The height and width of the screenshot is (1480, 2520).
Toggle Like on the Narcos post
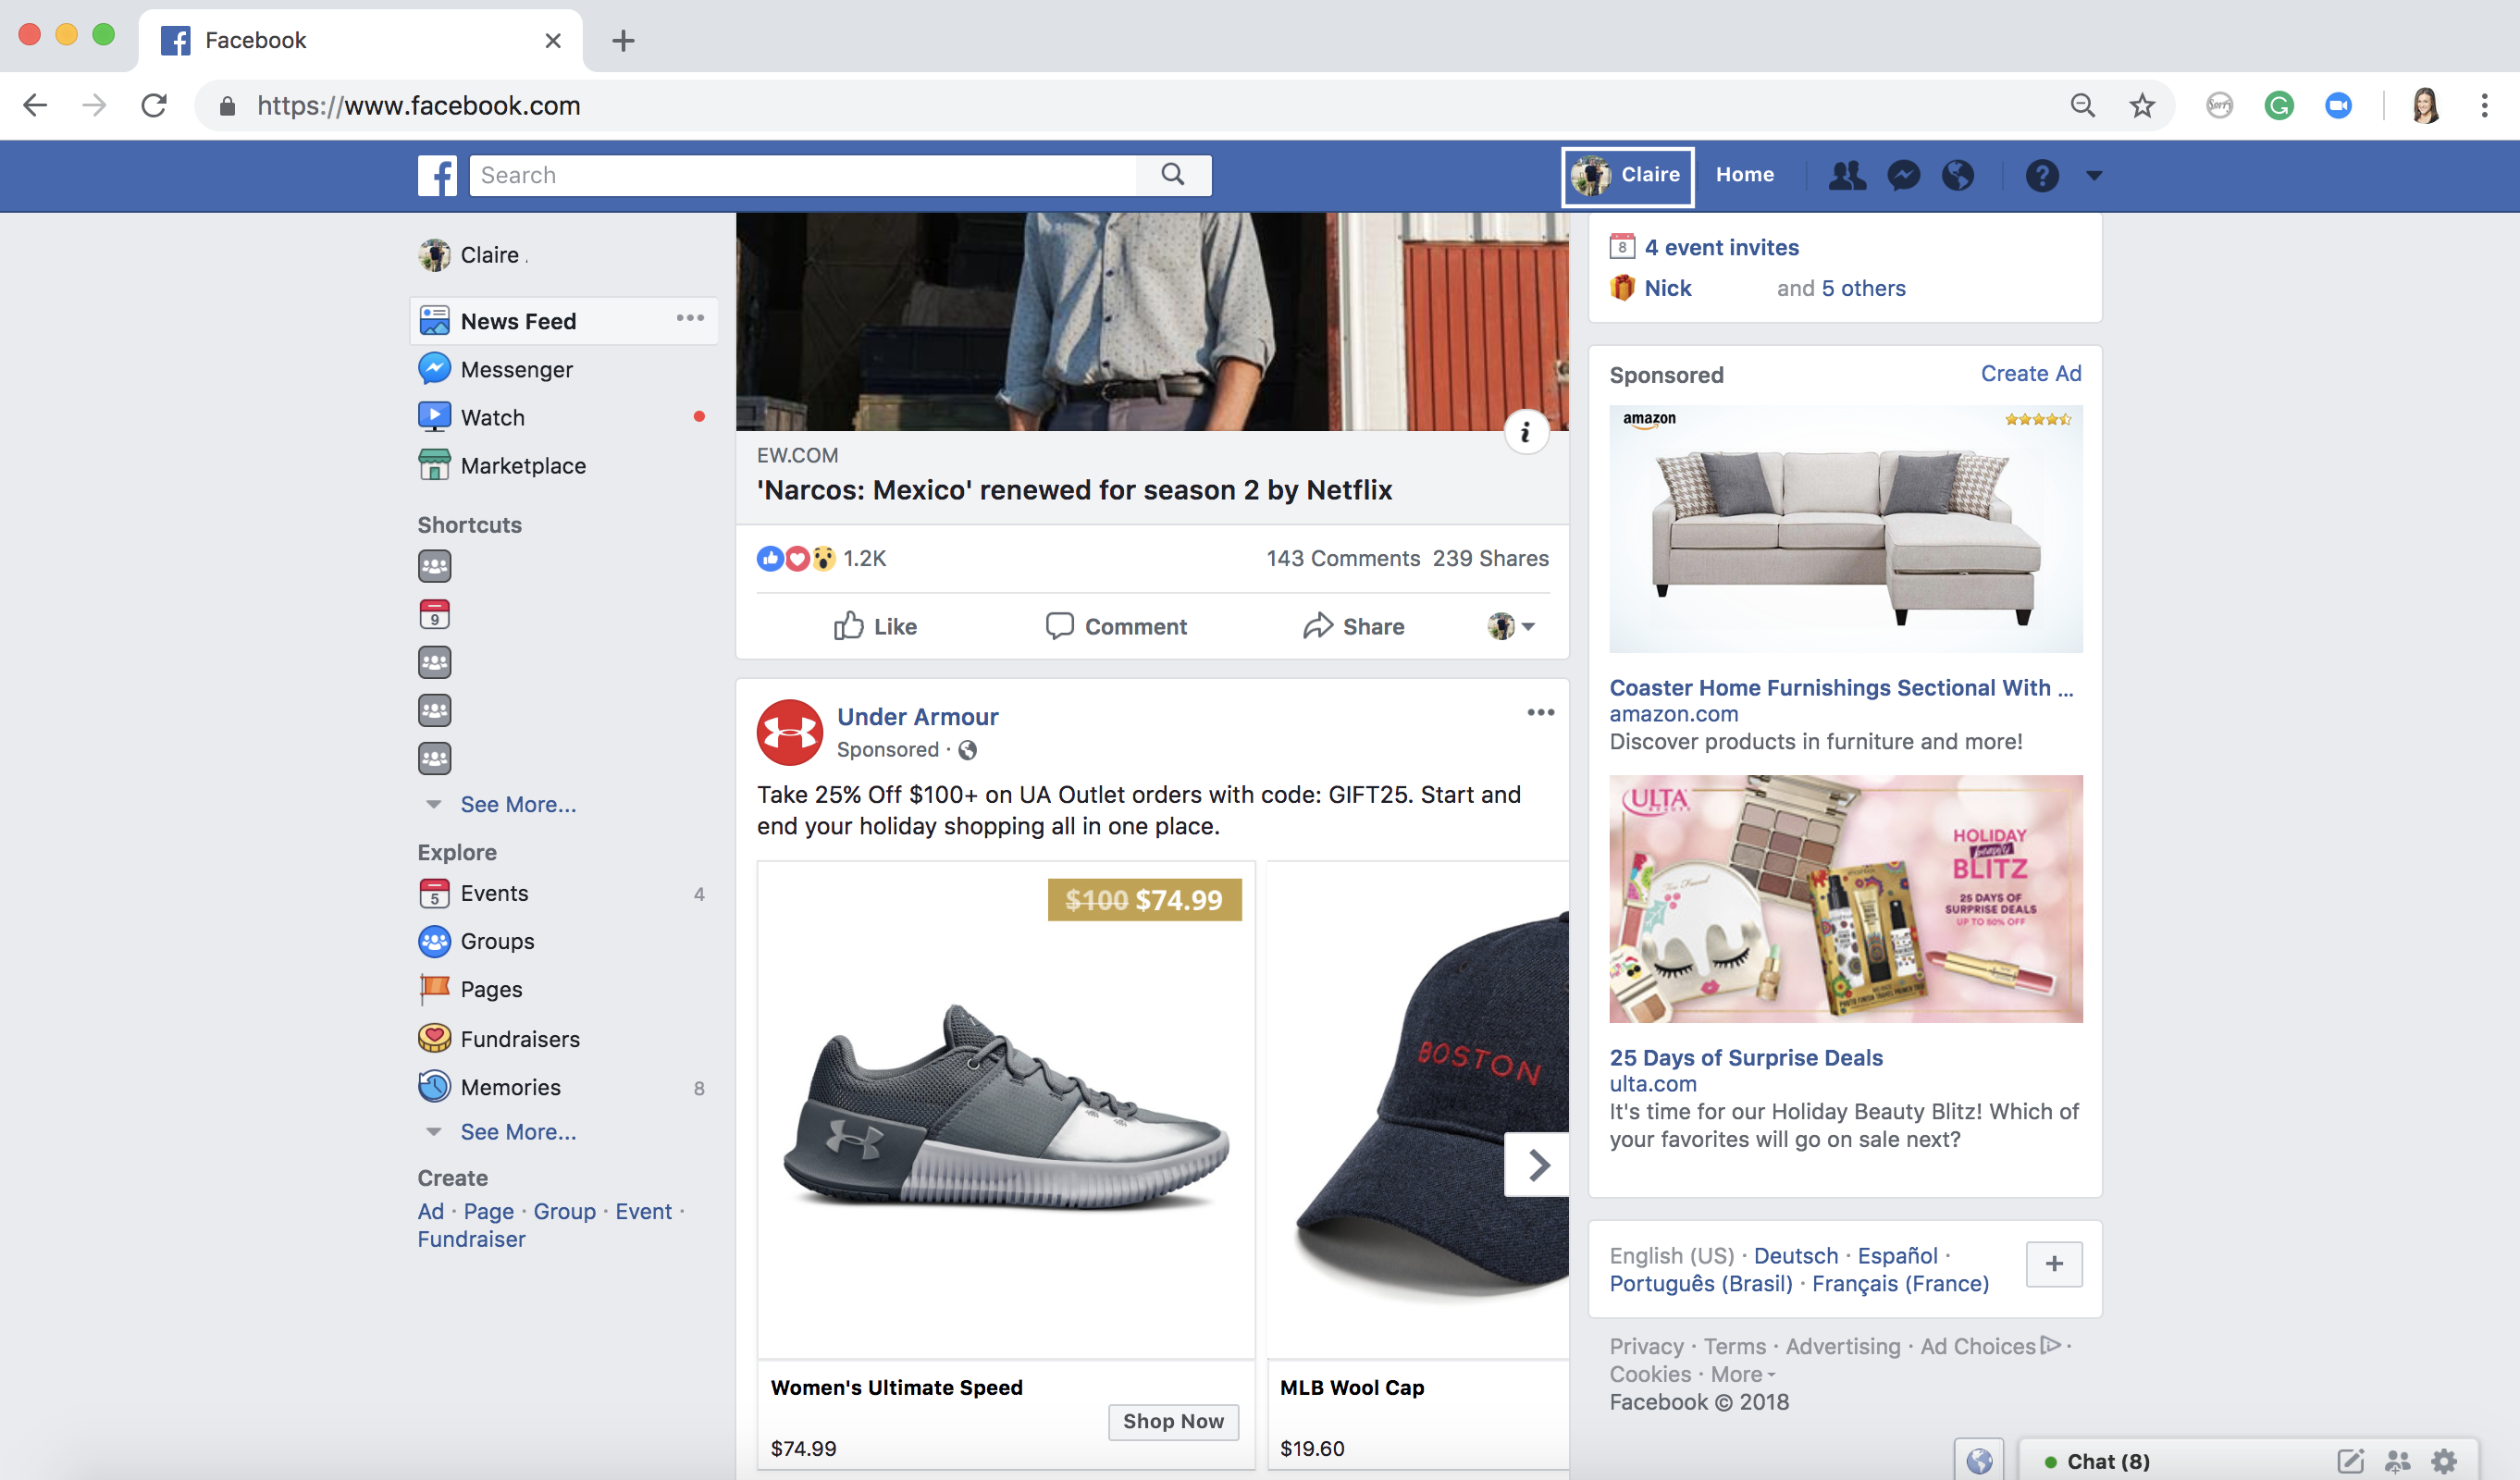875,626
